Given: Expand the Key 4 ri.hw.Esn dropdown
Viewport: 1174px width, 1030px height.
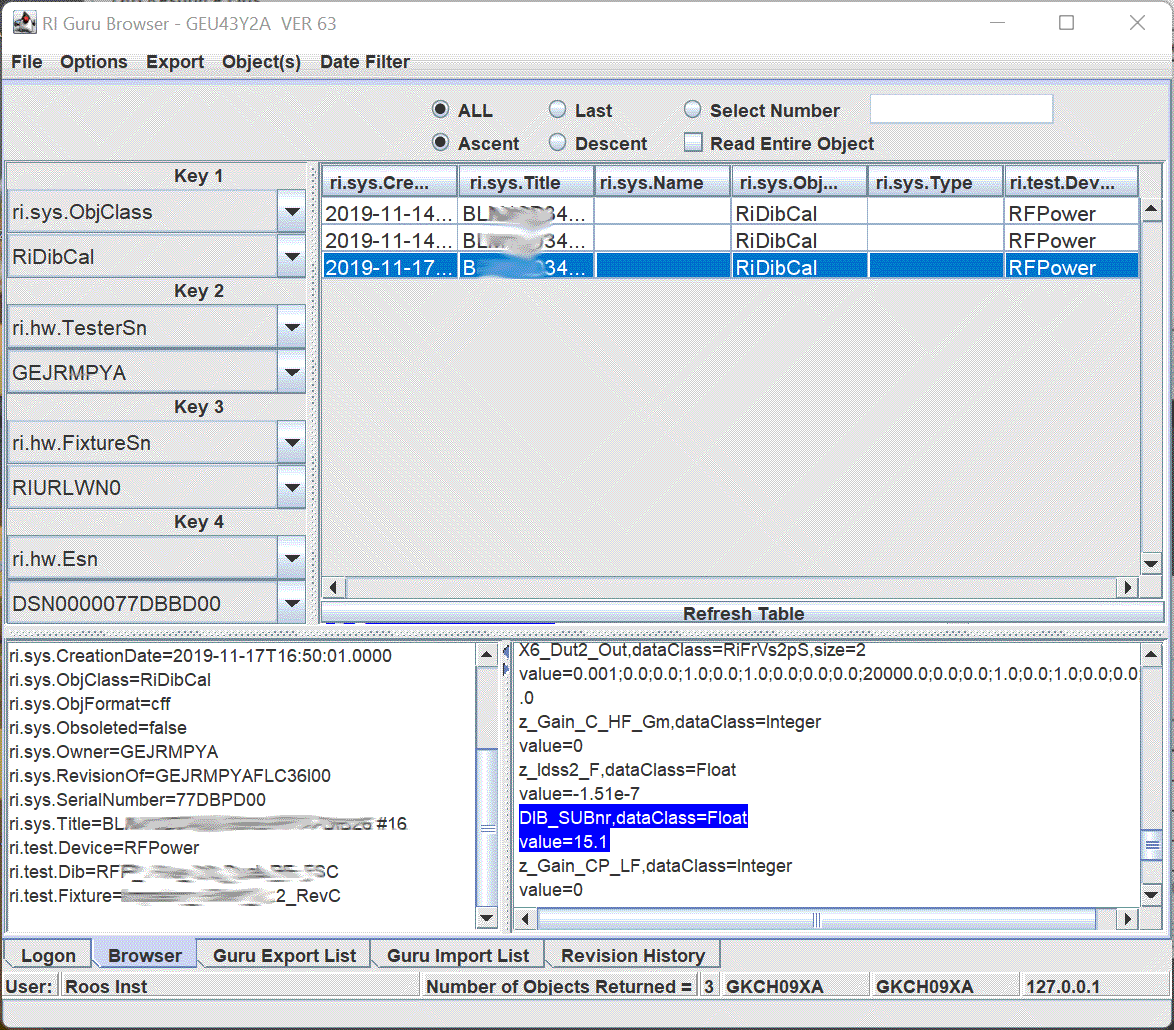Looking at the screenshot, I should pyautogui.click(x=291, y=558).
